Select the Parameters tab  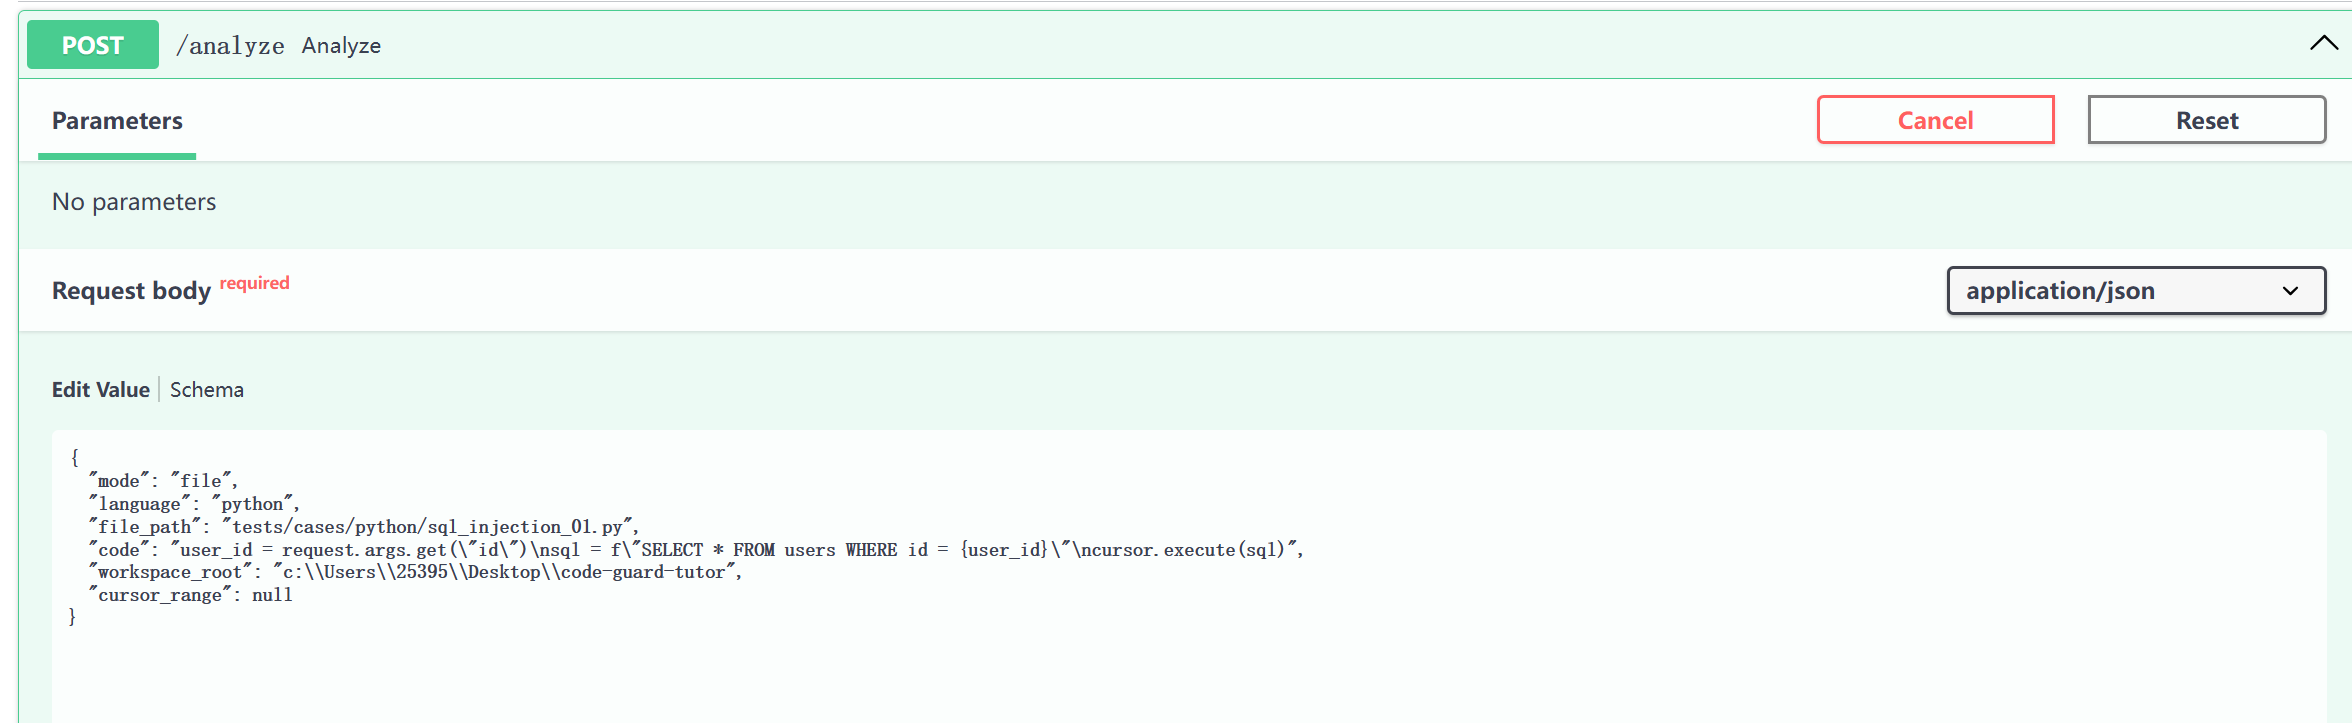(x=117, y=121)
